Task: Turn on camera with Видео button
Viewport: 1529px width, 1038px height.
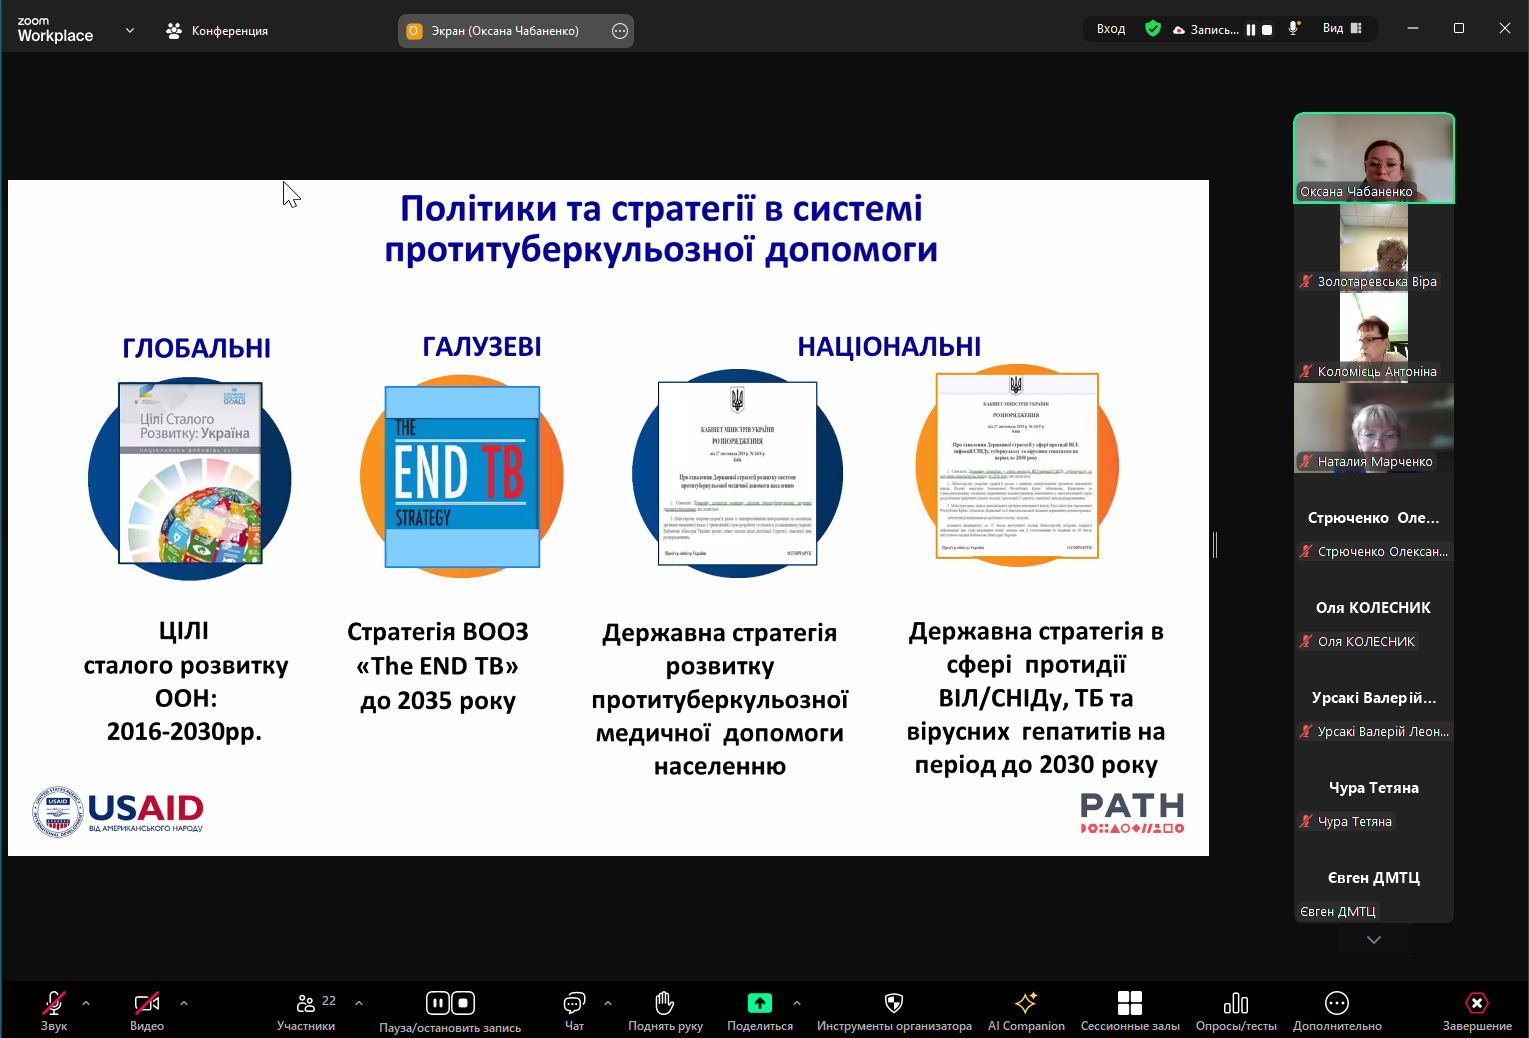Action: pyautogui.click(x=147, y=1004)
